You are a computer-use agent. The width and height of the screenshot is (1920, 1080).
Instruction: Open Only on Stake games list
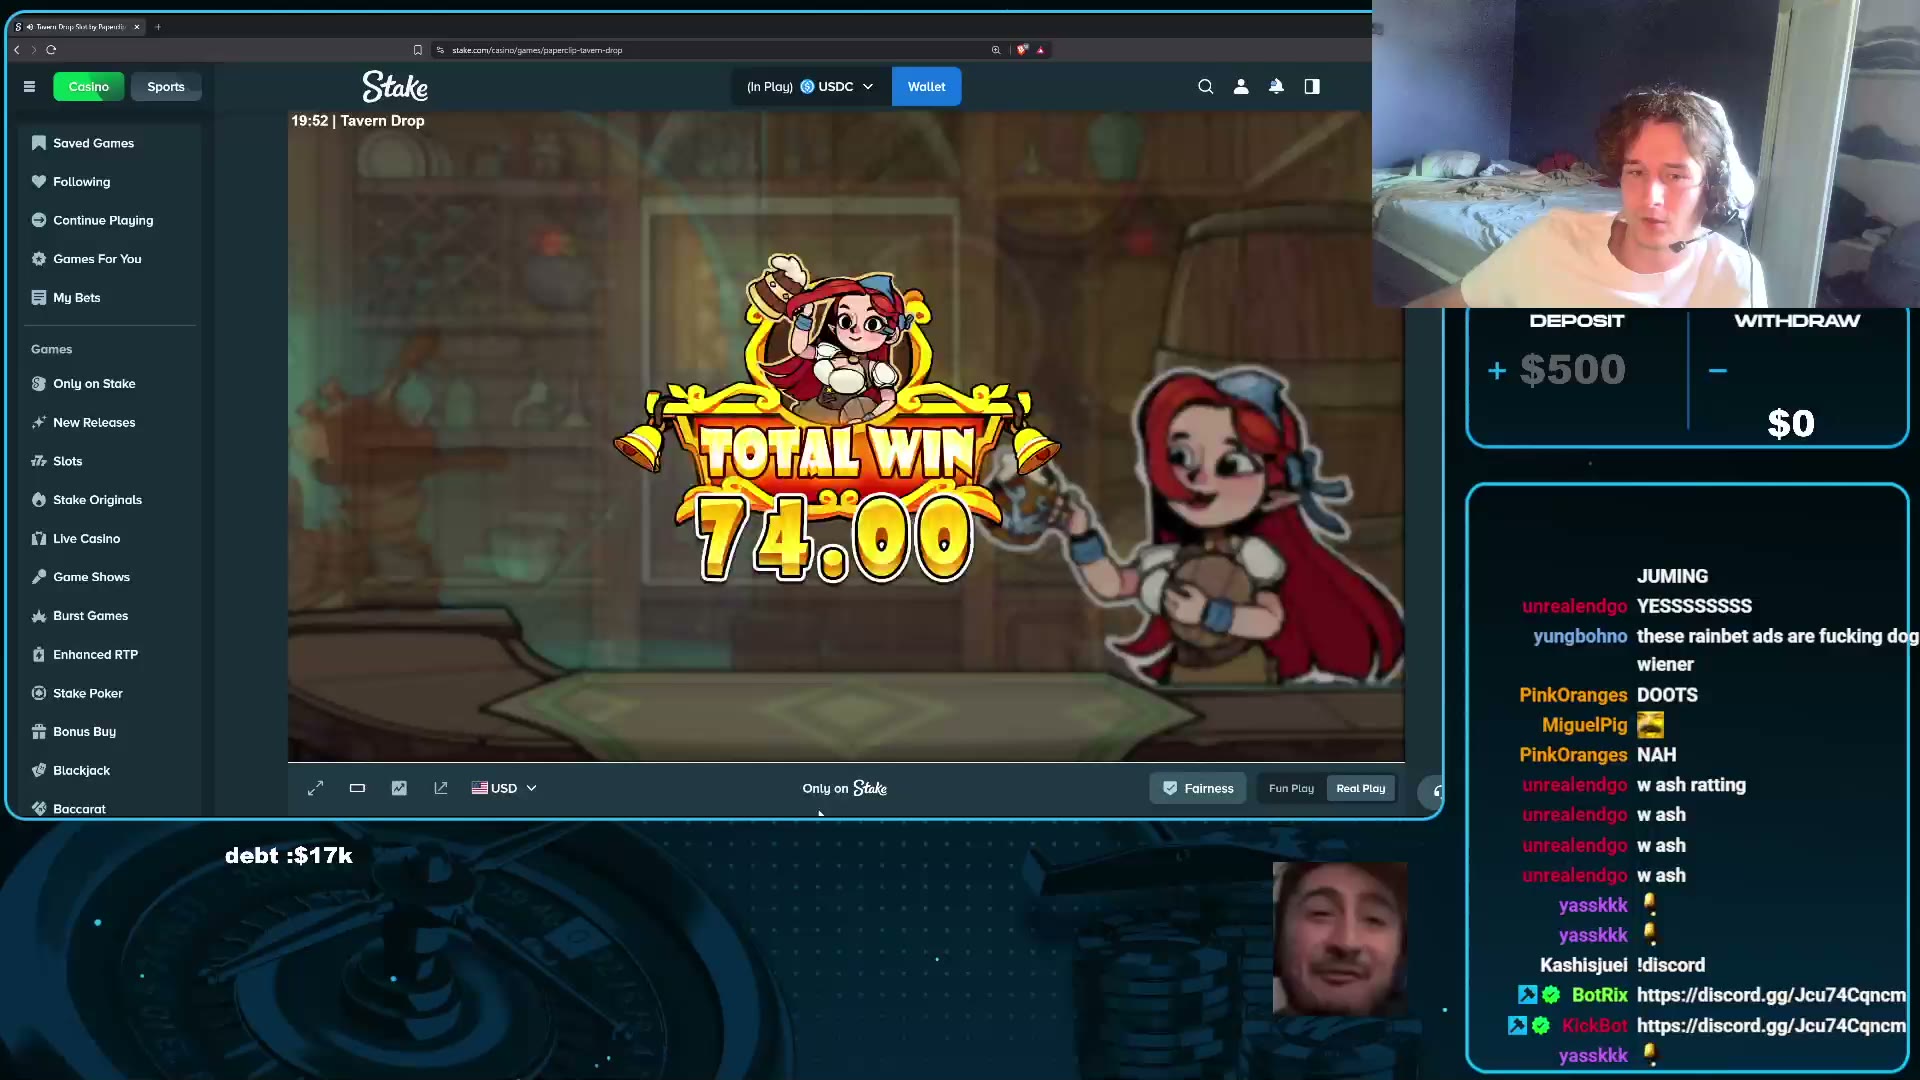[110, 384]
